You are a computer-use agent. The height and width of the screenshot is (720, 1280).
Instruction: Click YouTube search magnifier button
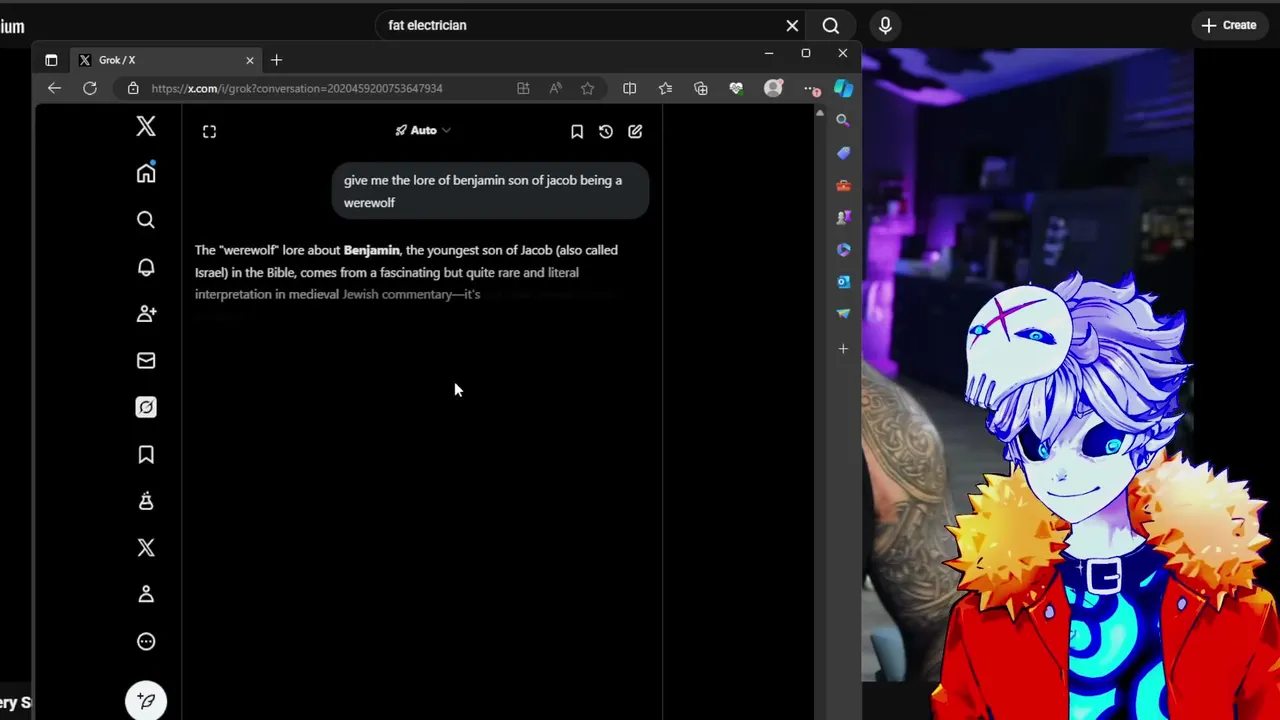[831, 25]
